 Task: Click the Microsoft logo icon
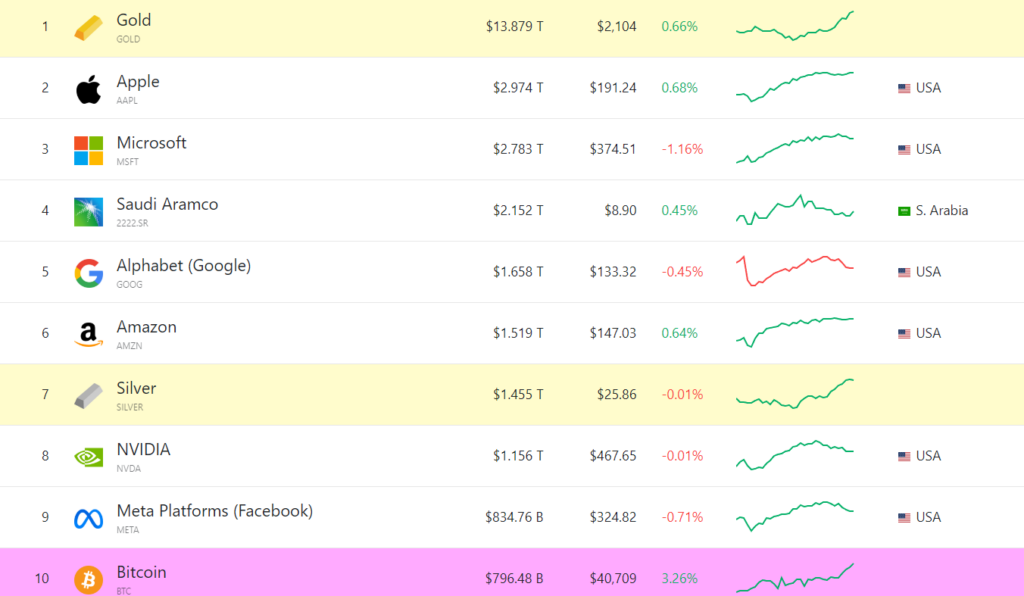(88, 150)
